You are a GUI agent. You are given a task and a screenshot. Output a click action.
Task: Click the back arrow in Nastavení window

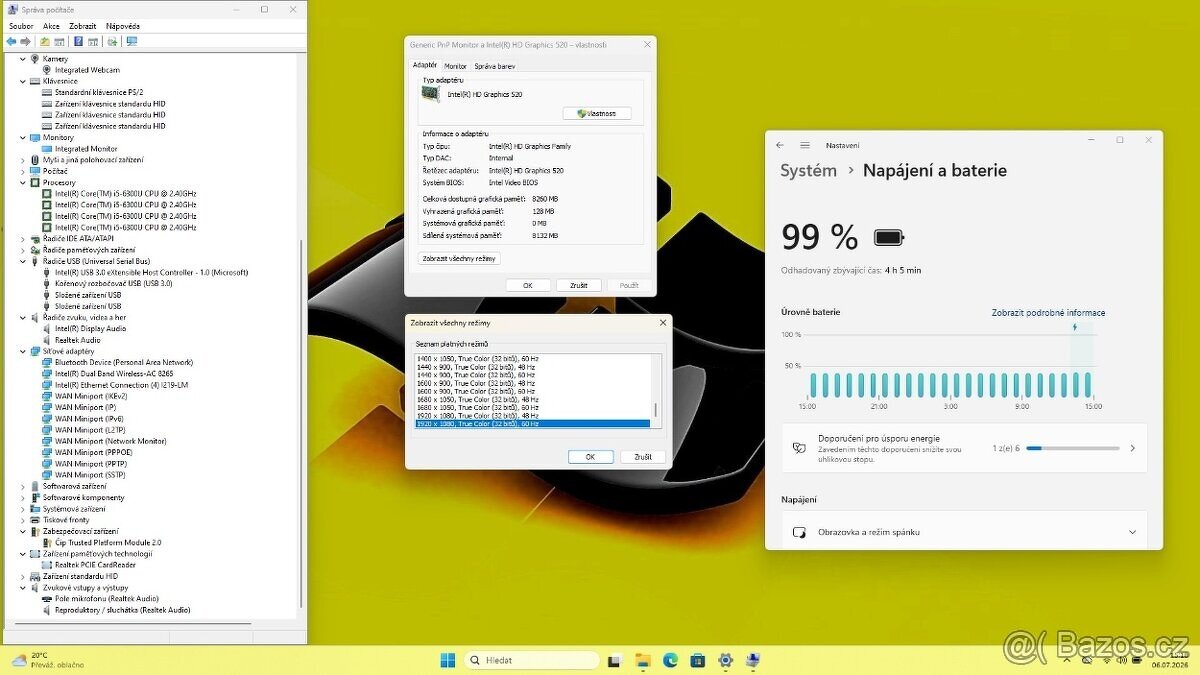coord(780,145)
